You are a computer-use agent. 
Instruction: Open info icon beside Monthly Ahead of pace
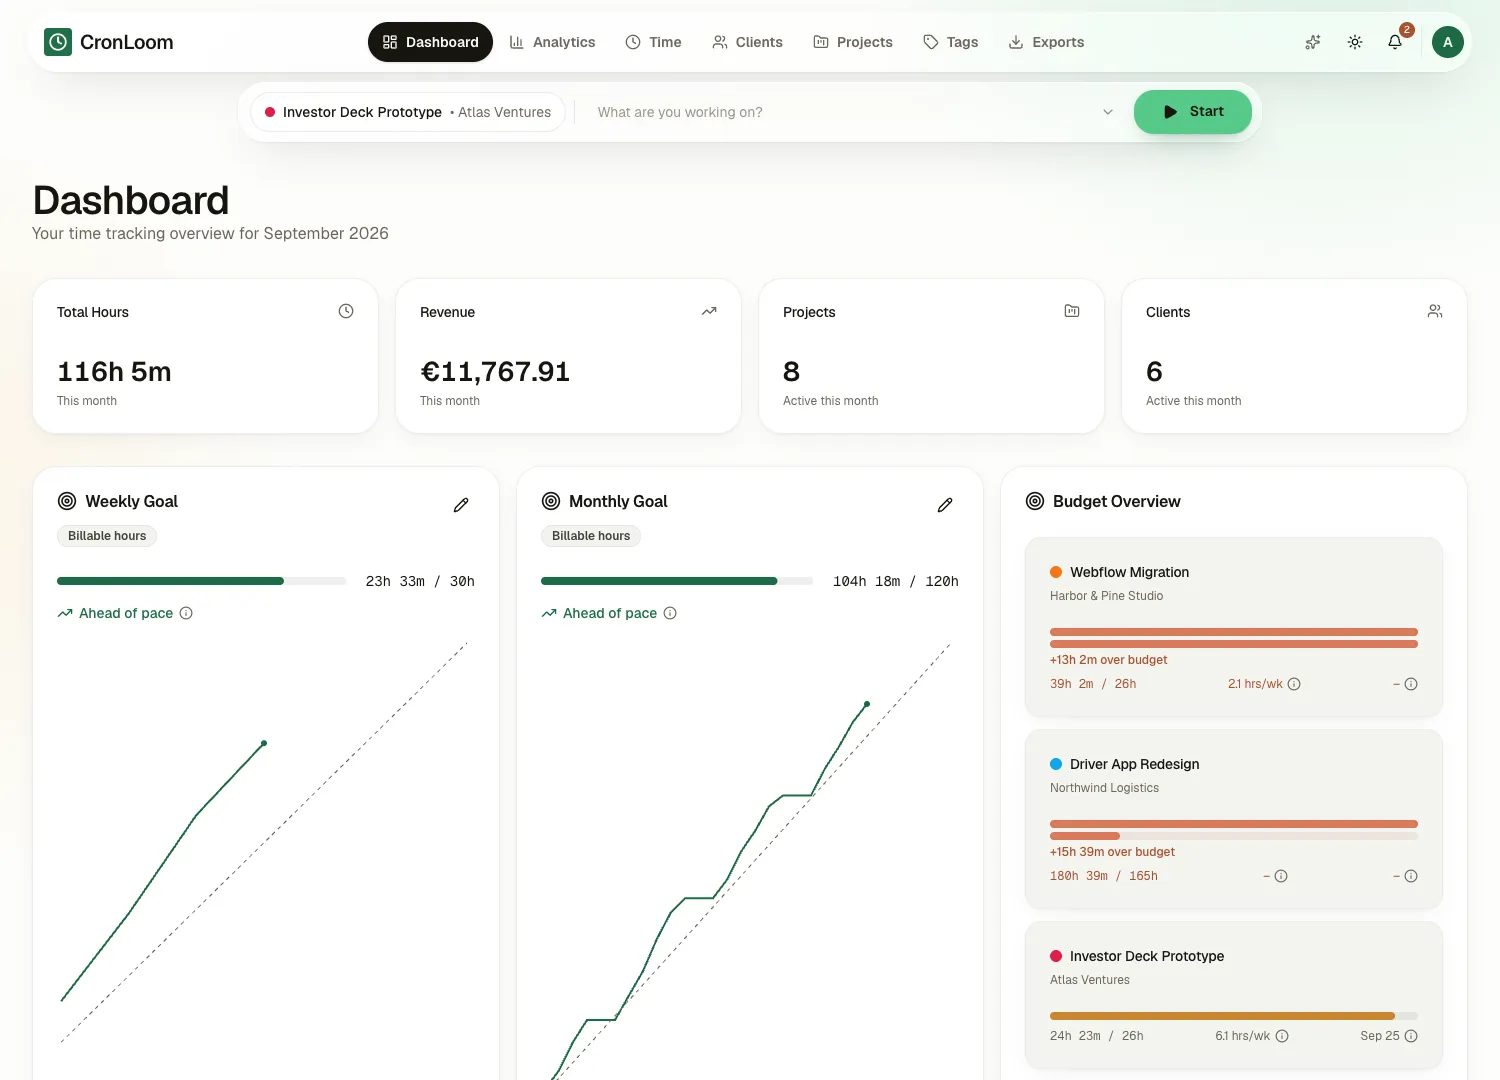tap(670, 613)
